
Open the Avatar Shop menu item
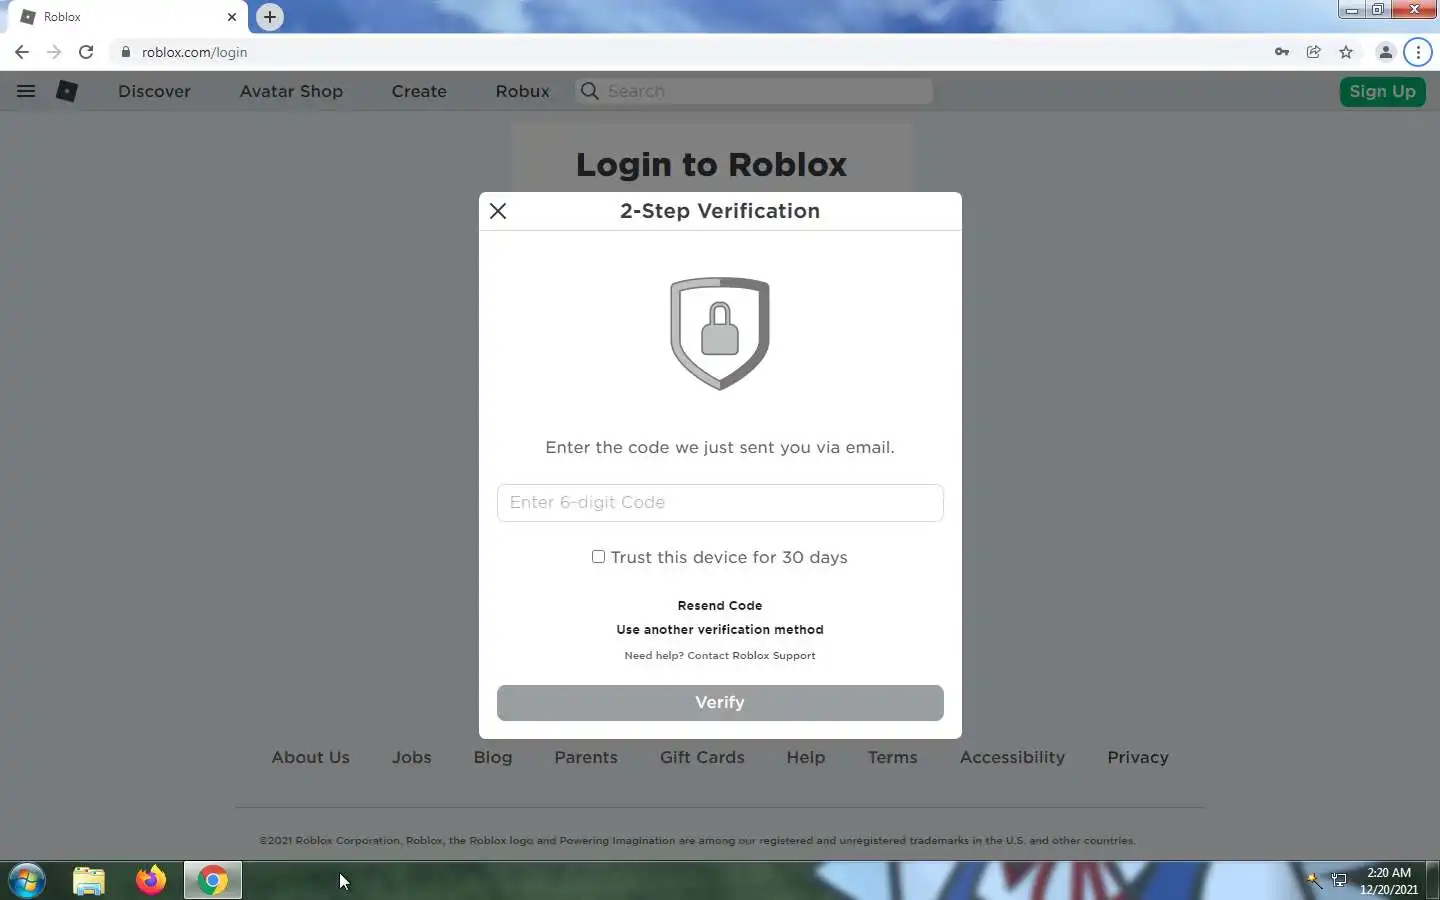tap(291, 91)
